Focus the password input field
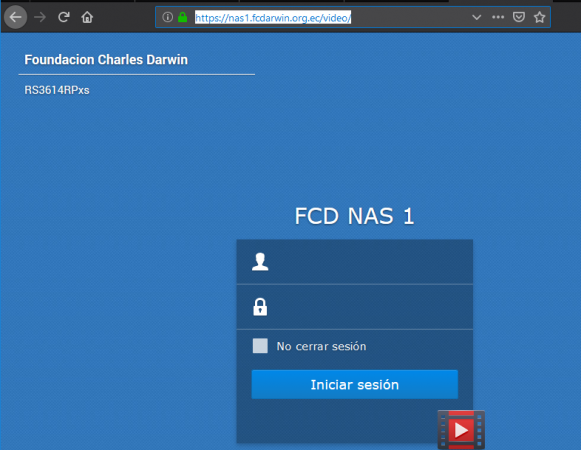 pos(355,307)
